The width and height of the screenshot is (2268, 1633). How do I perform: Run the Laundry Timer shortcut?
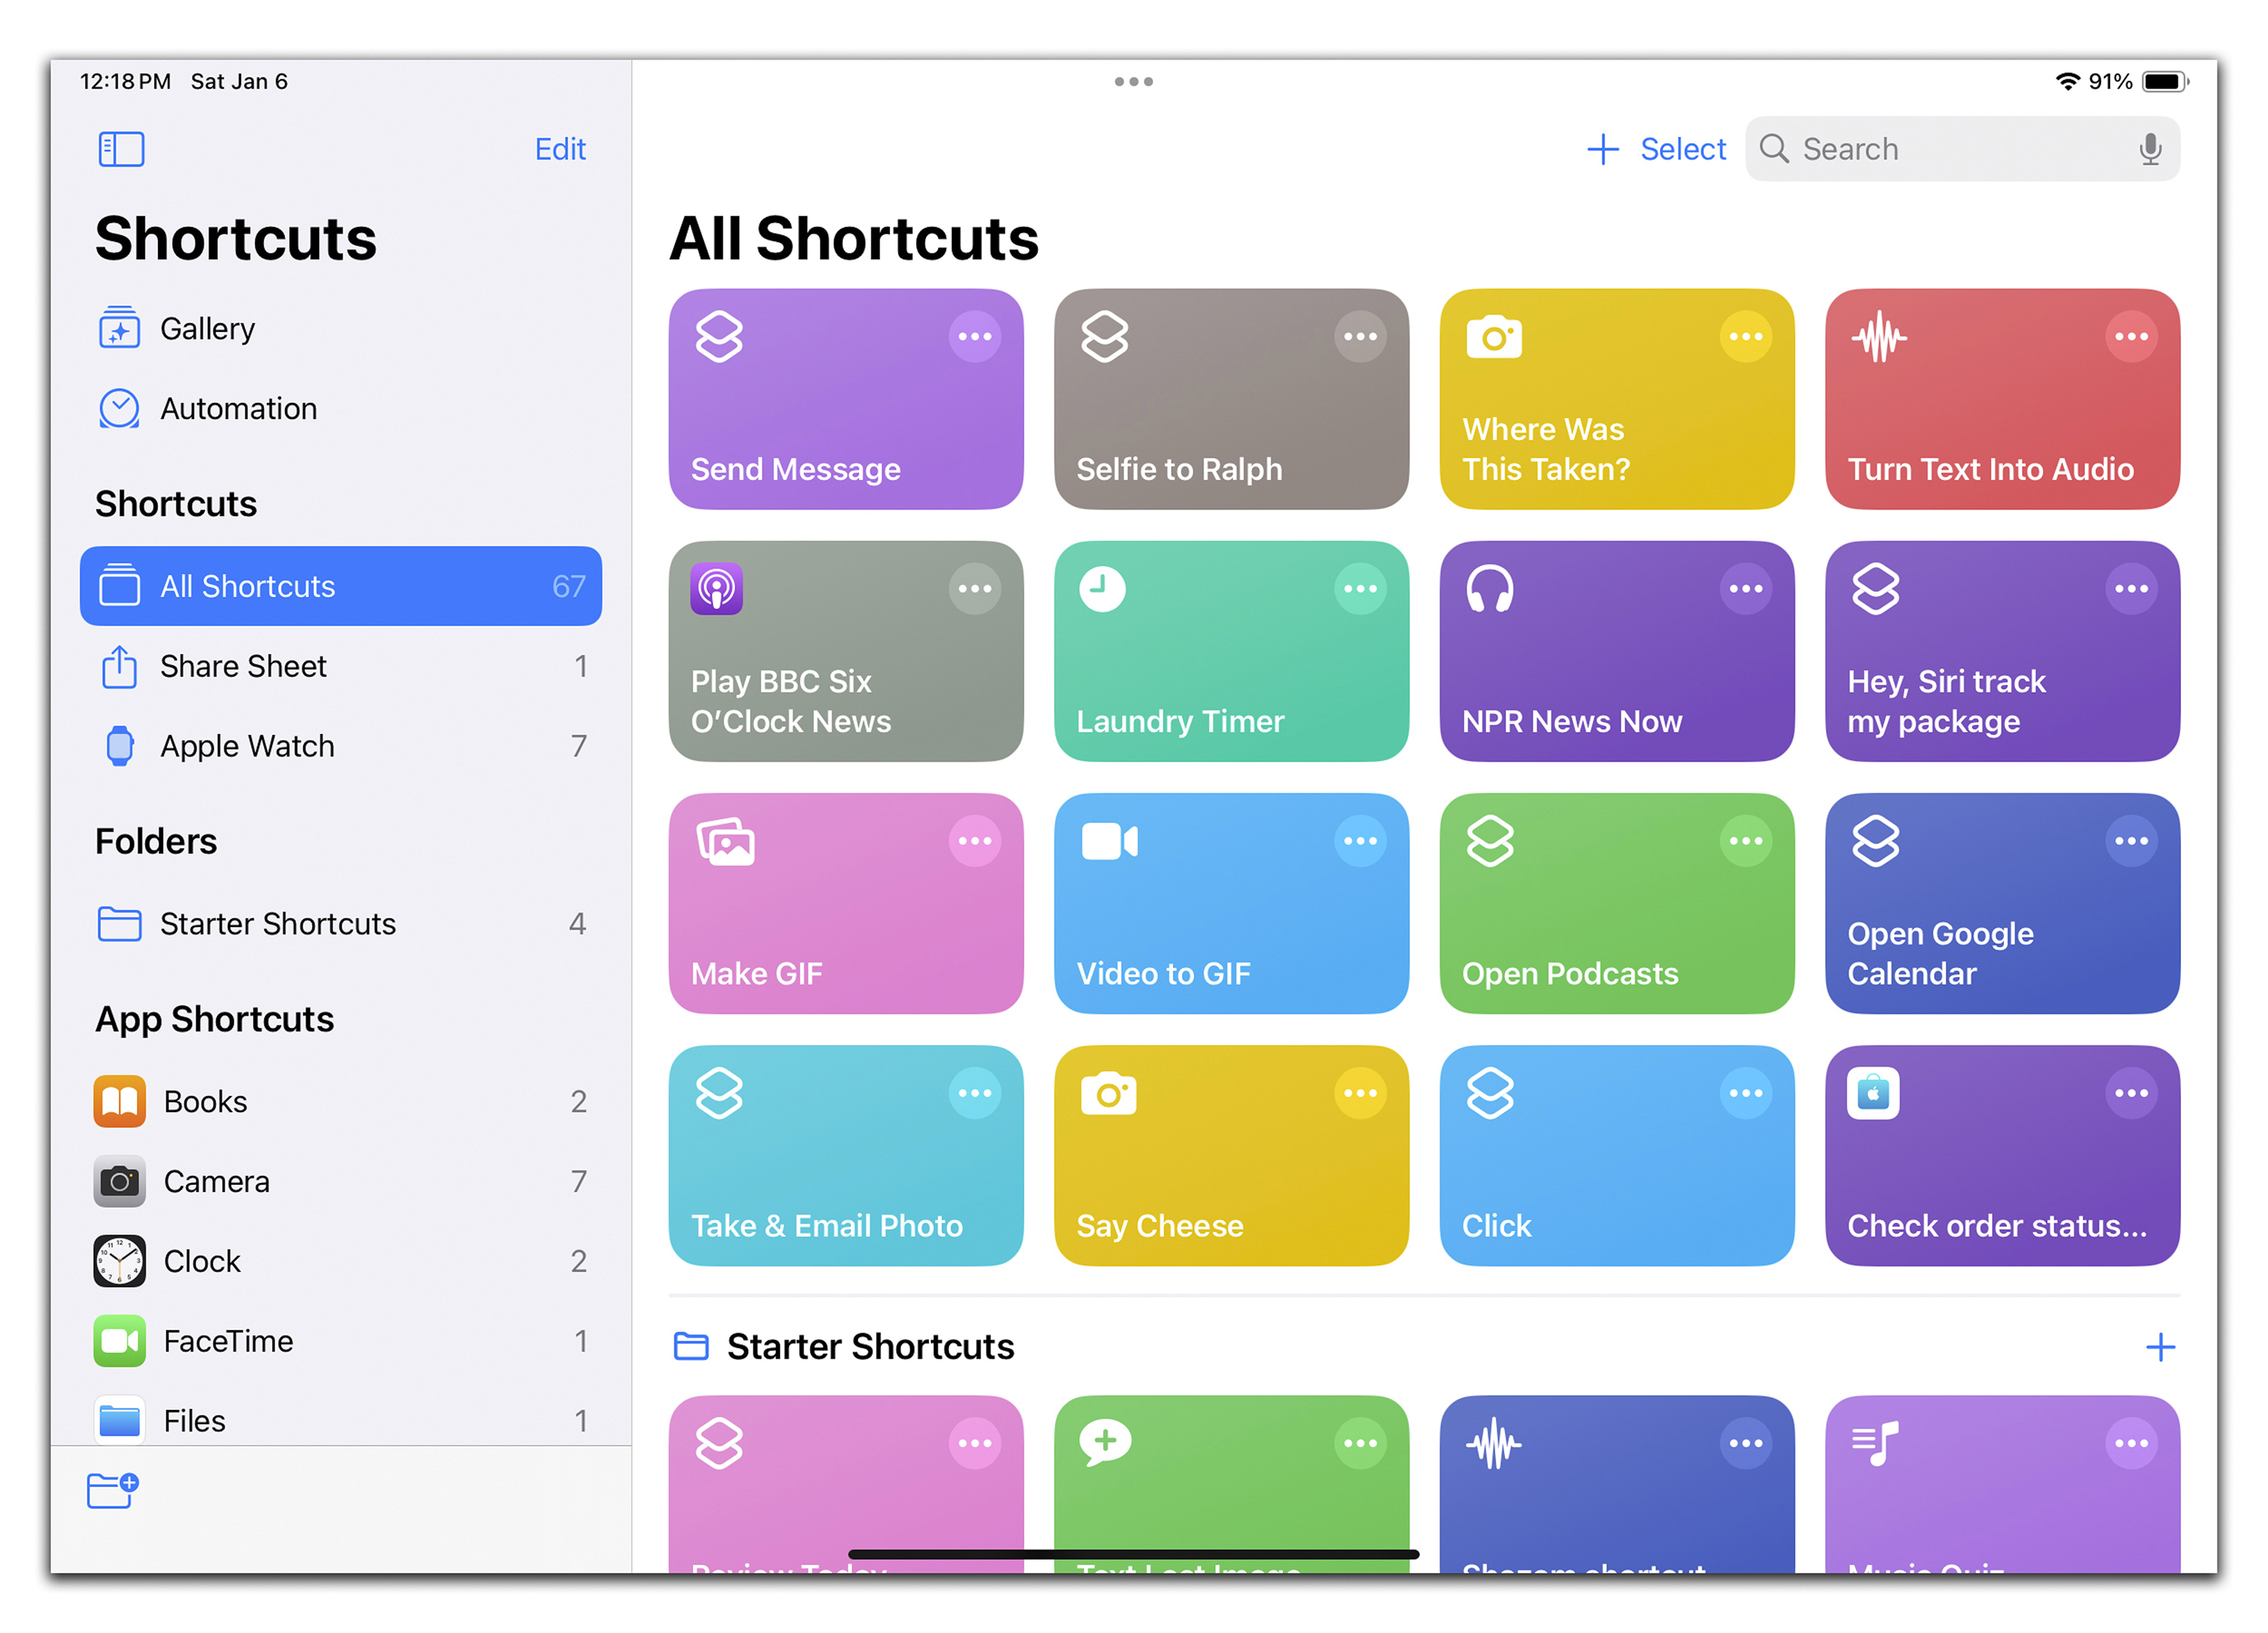1231,652
